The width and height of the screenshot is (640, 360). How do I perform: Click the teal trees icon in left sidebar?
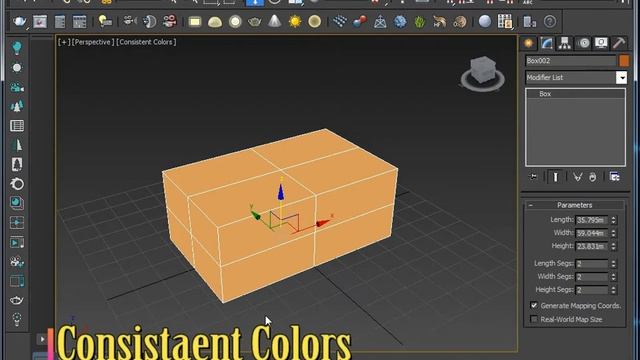[17, 106]
